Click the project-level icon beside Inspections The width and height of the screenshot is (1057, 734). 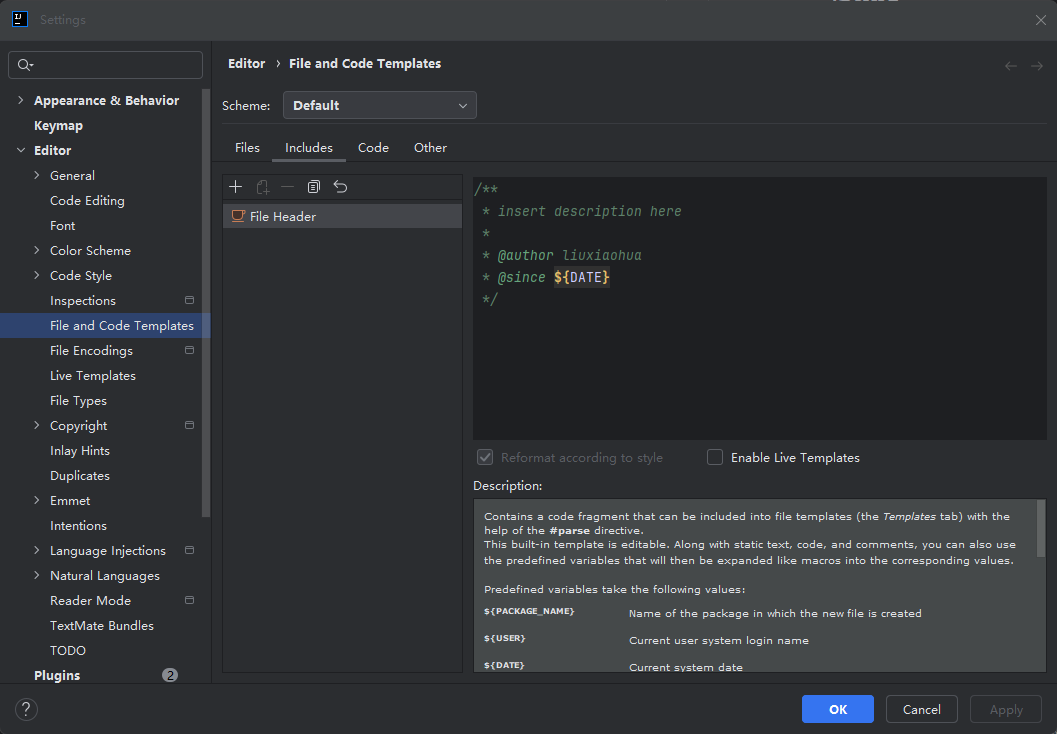coord(189,300)
